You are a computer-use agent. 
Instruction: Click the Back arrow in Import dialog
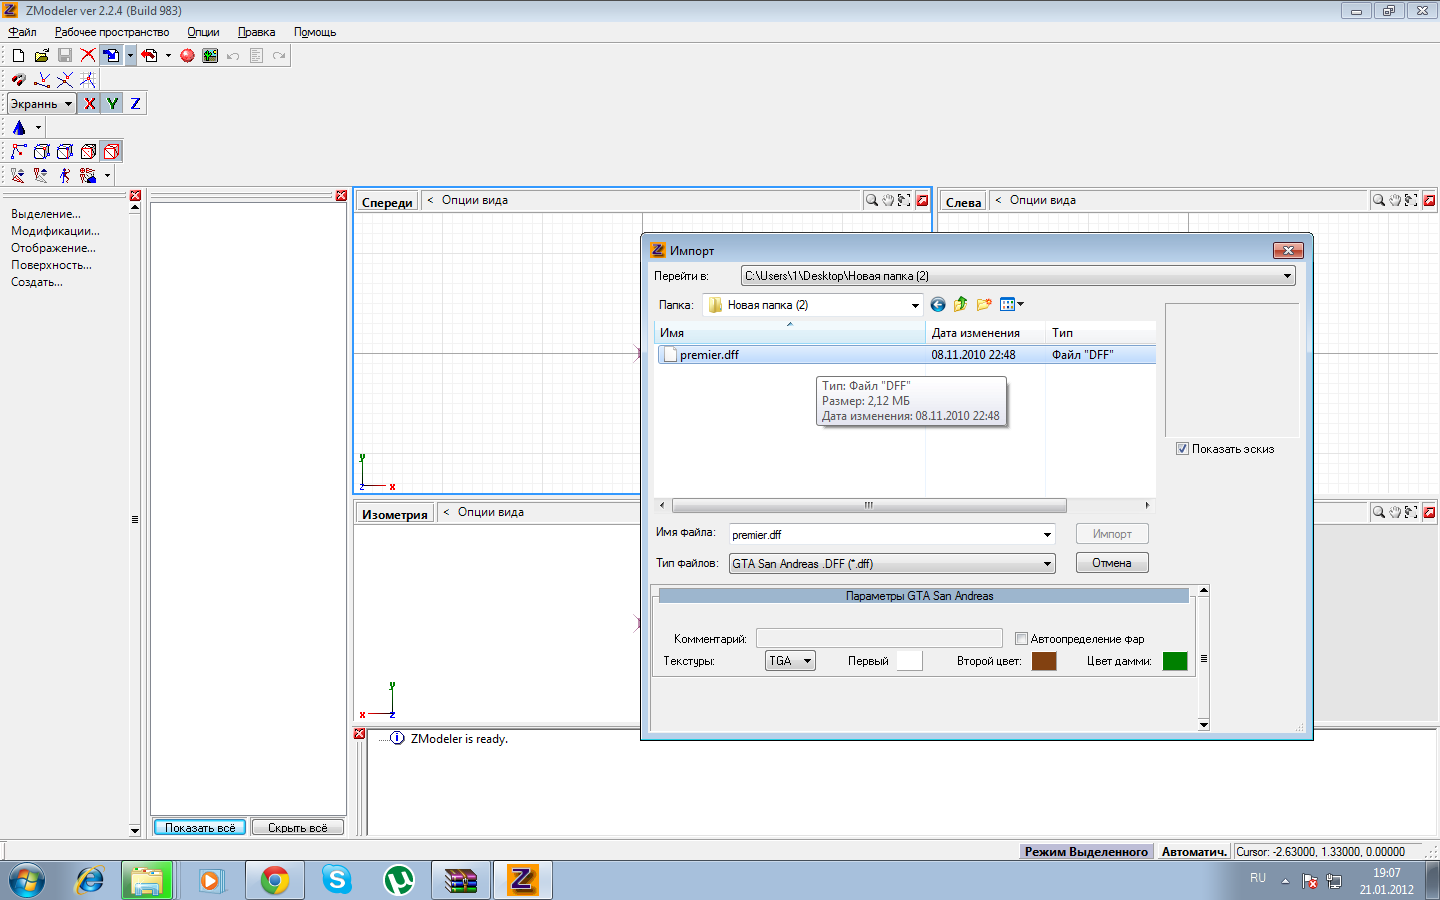pos(937,305)
